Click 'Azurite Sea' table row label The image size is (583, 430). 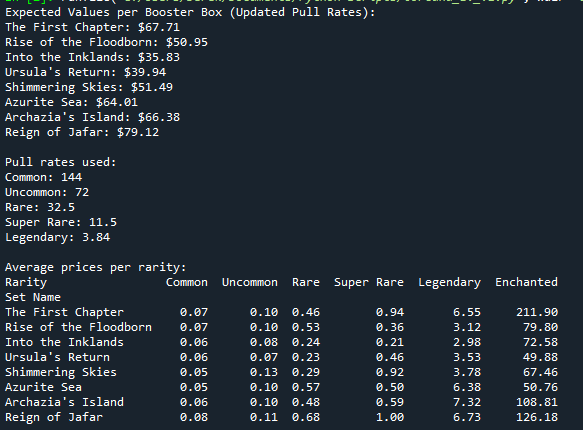click(44, 387)
